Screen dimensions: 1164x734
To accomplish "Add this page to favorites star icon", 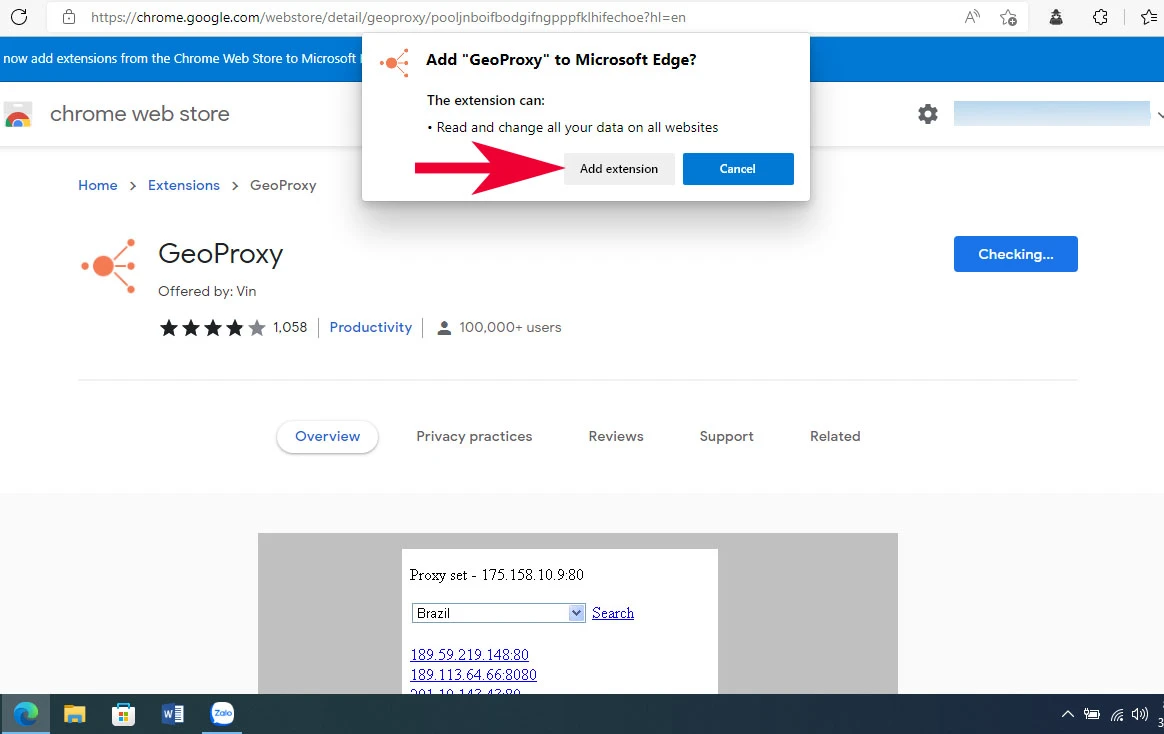I will [1008, 17].
